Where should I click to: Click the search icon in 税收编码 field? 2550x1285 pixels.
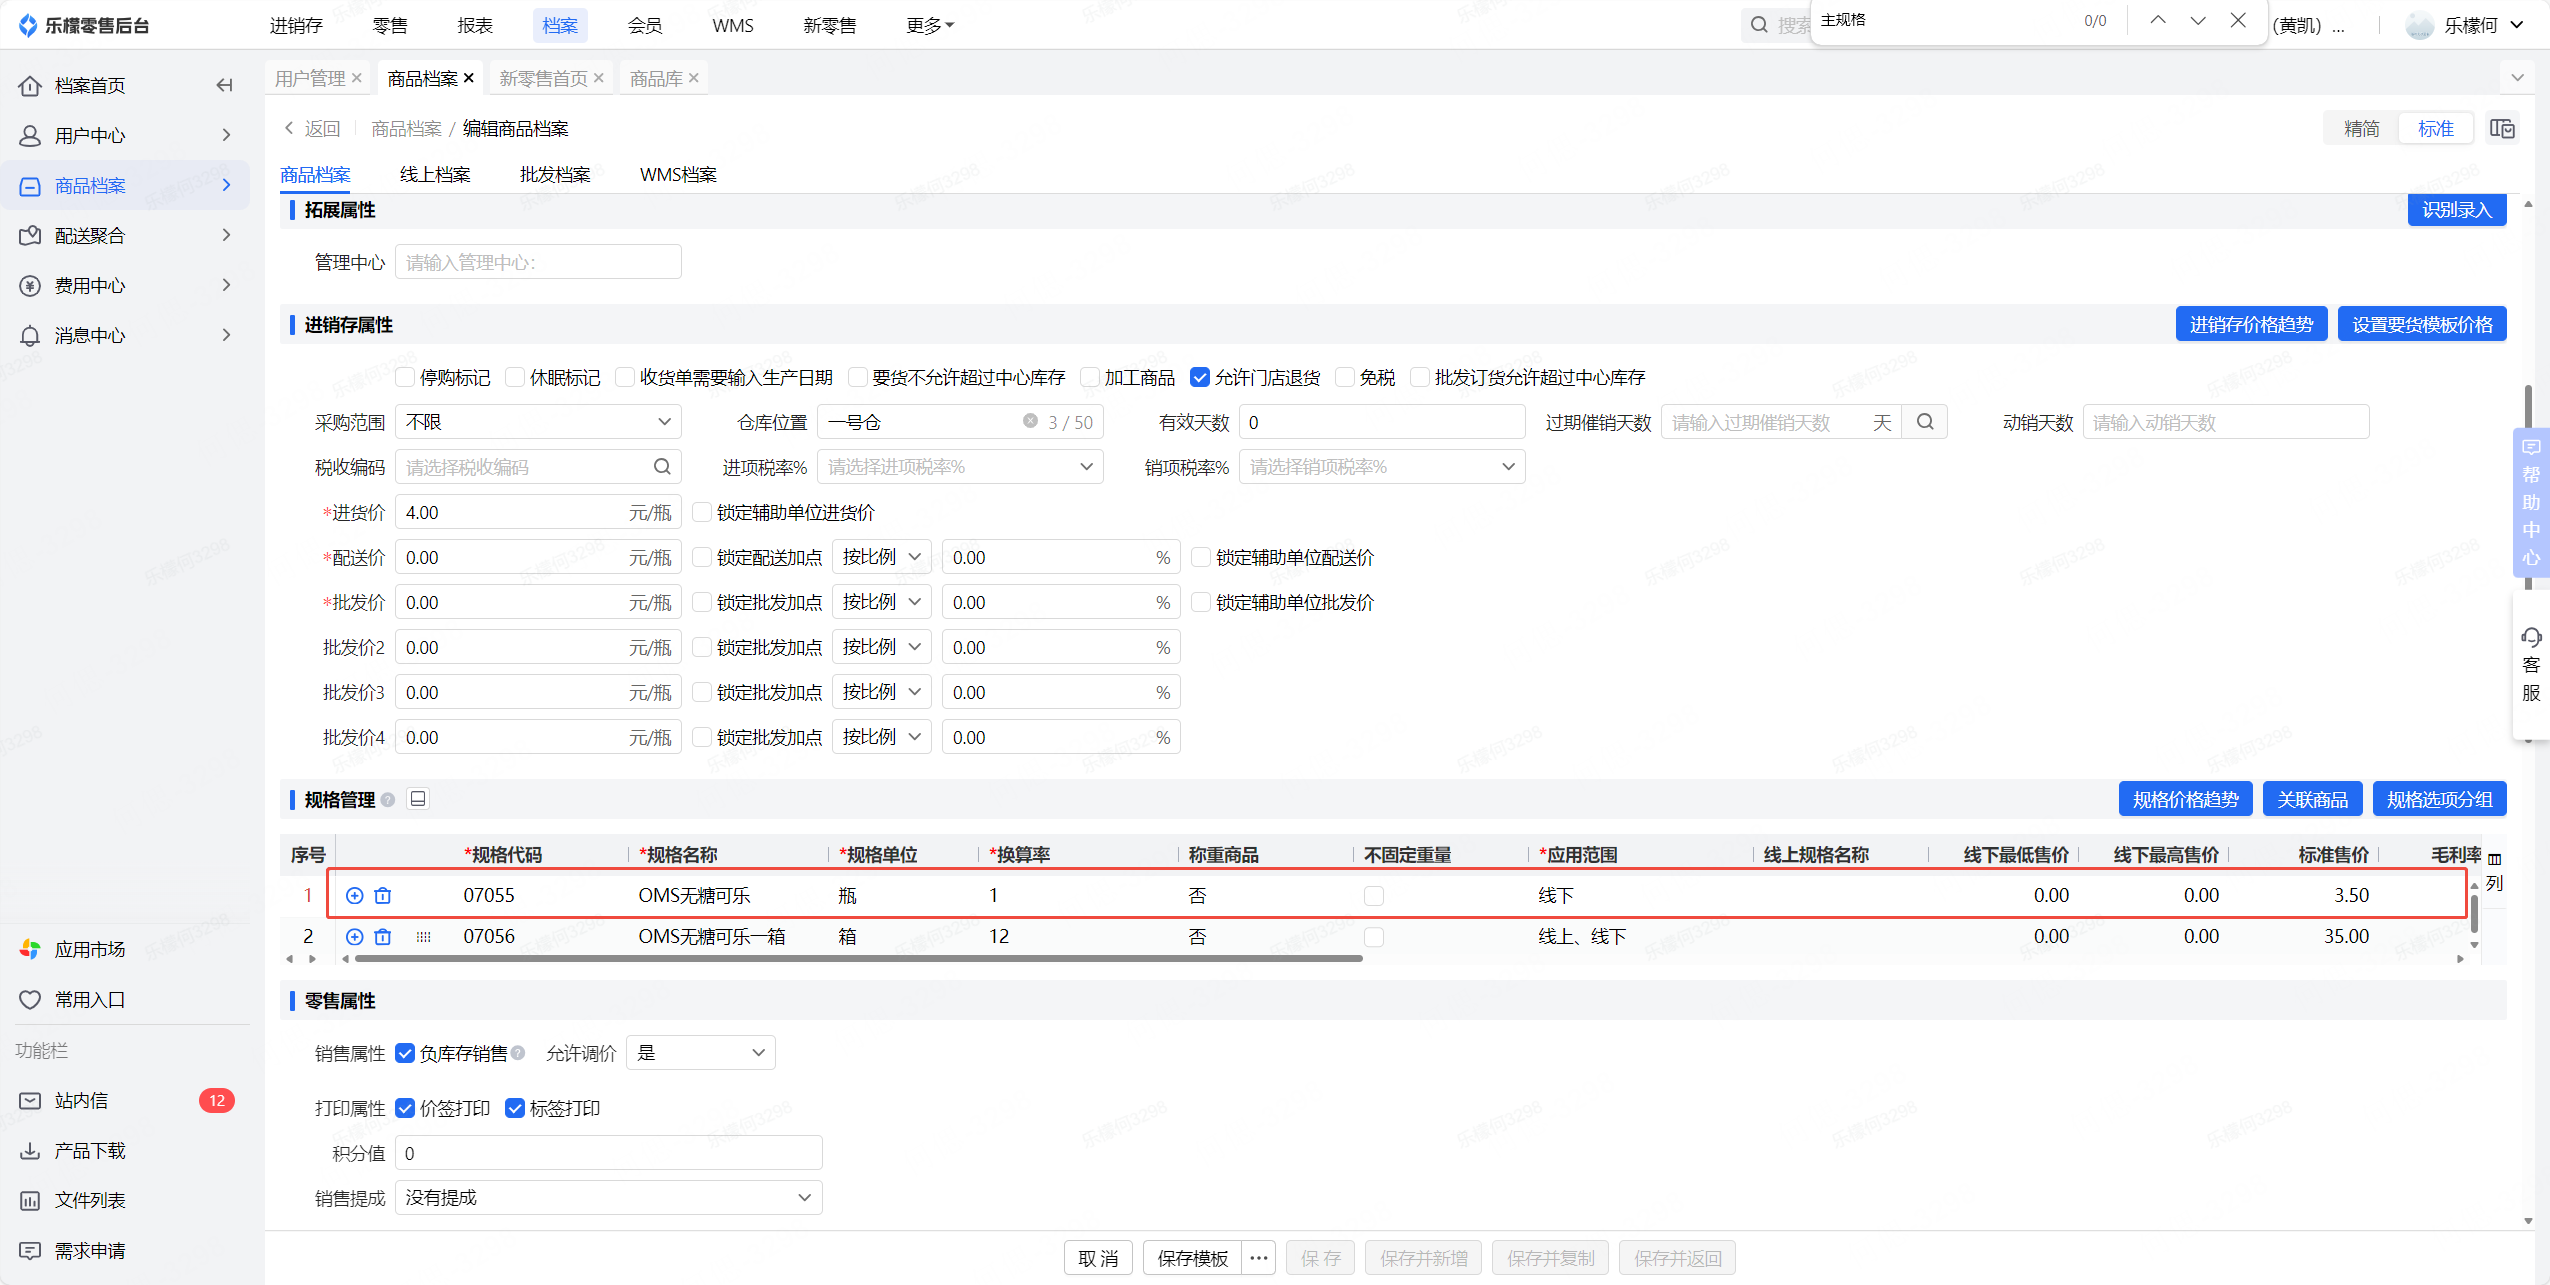click(662, 466)
